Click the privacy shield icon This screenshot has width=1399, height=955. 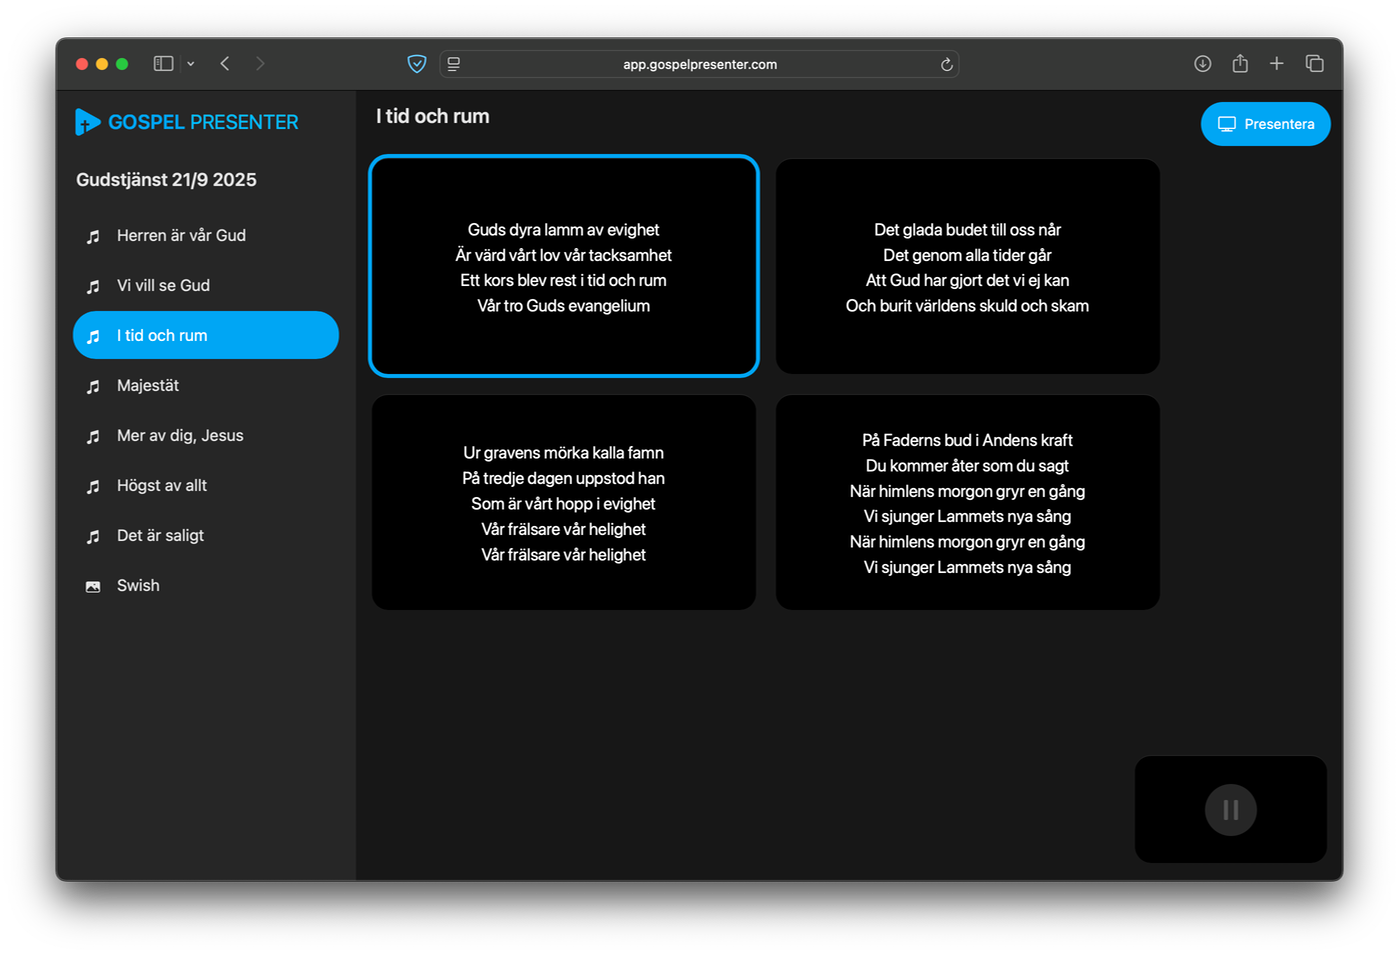point(417,64)
